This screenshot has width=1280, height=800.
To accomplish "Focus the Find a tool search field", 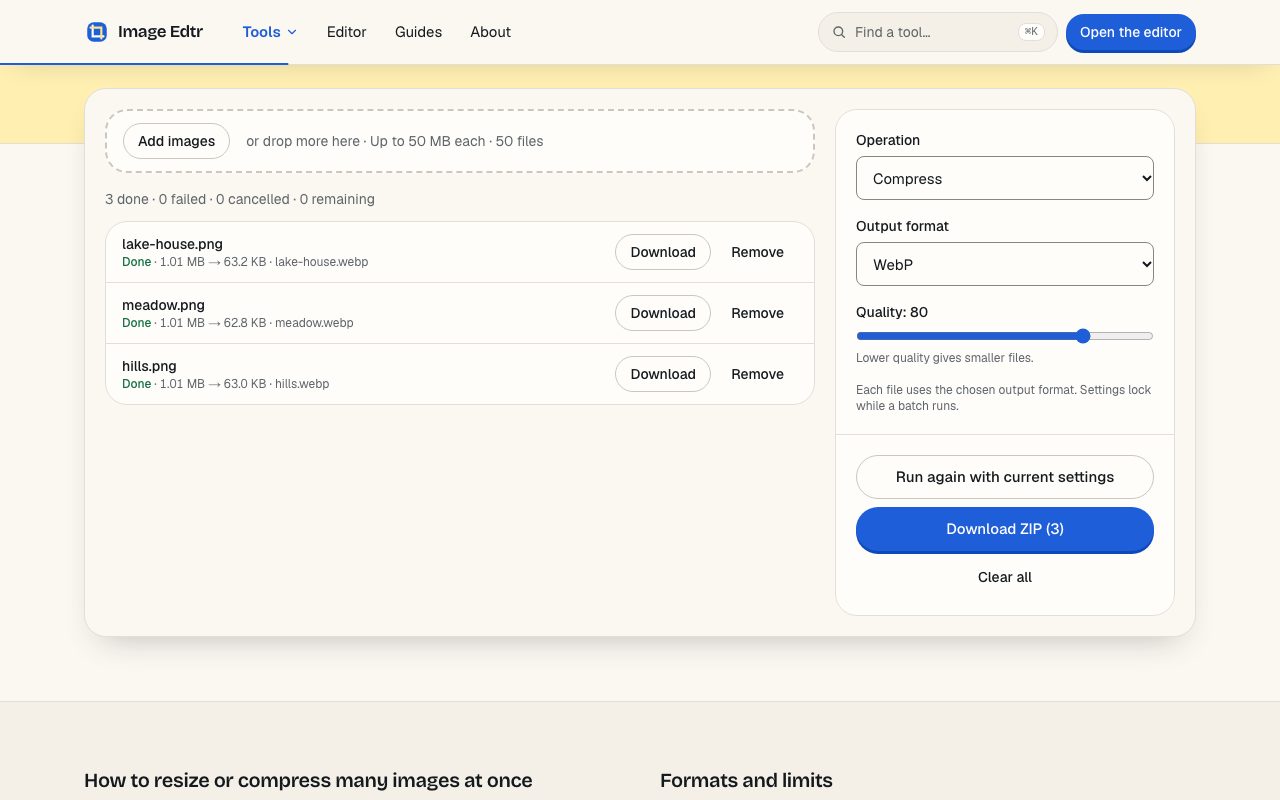I will [x=938, y=32].
